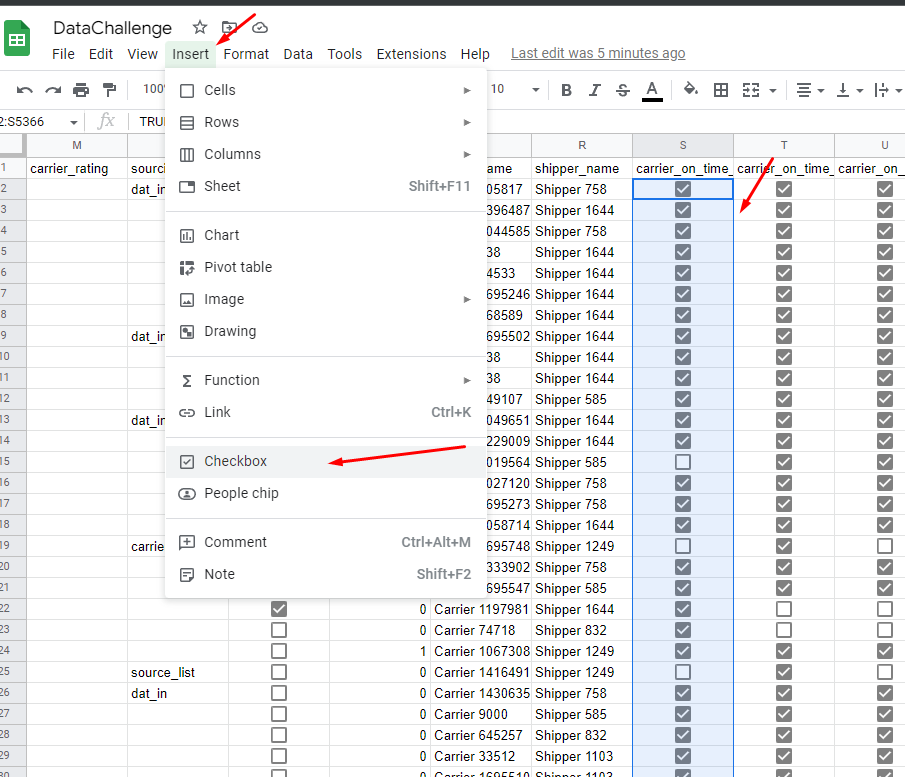Click the Italic formatting icon
Screen dimensions: 905x777
[594, 89]
